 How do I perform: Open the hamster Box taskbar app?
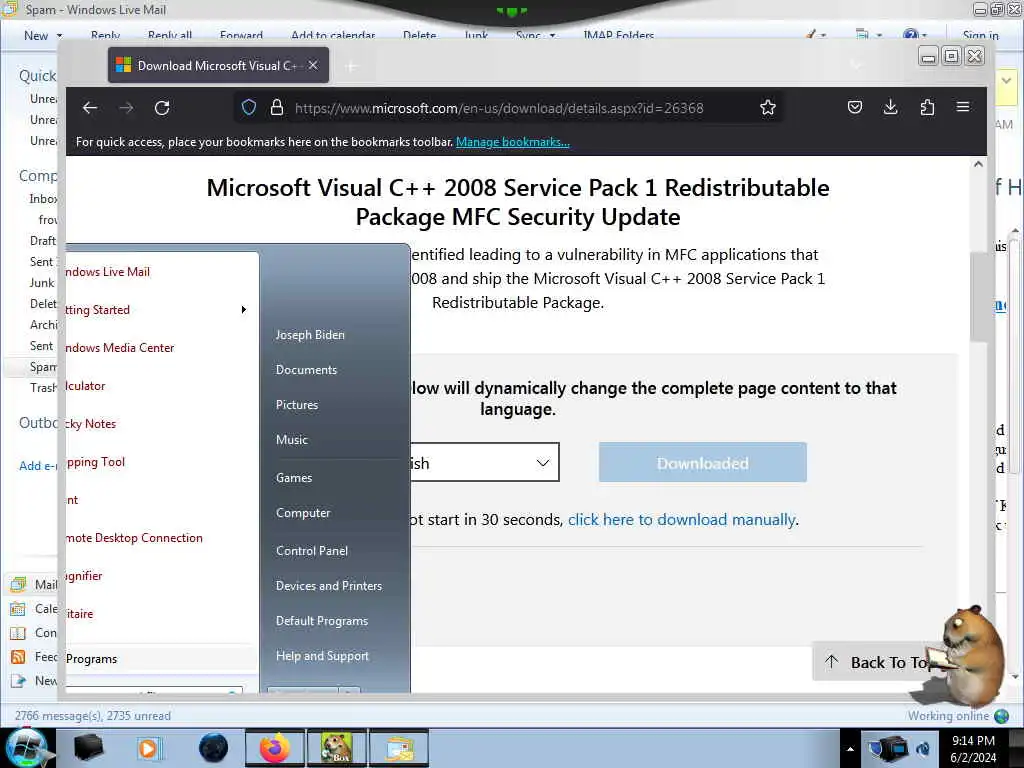[337, 748]
